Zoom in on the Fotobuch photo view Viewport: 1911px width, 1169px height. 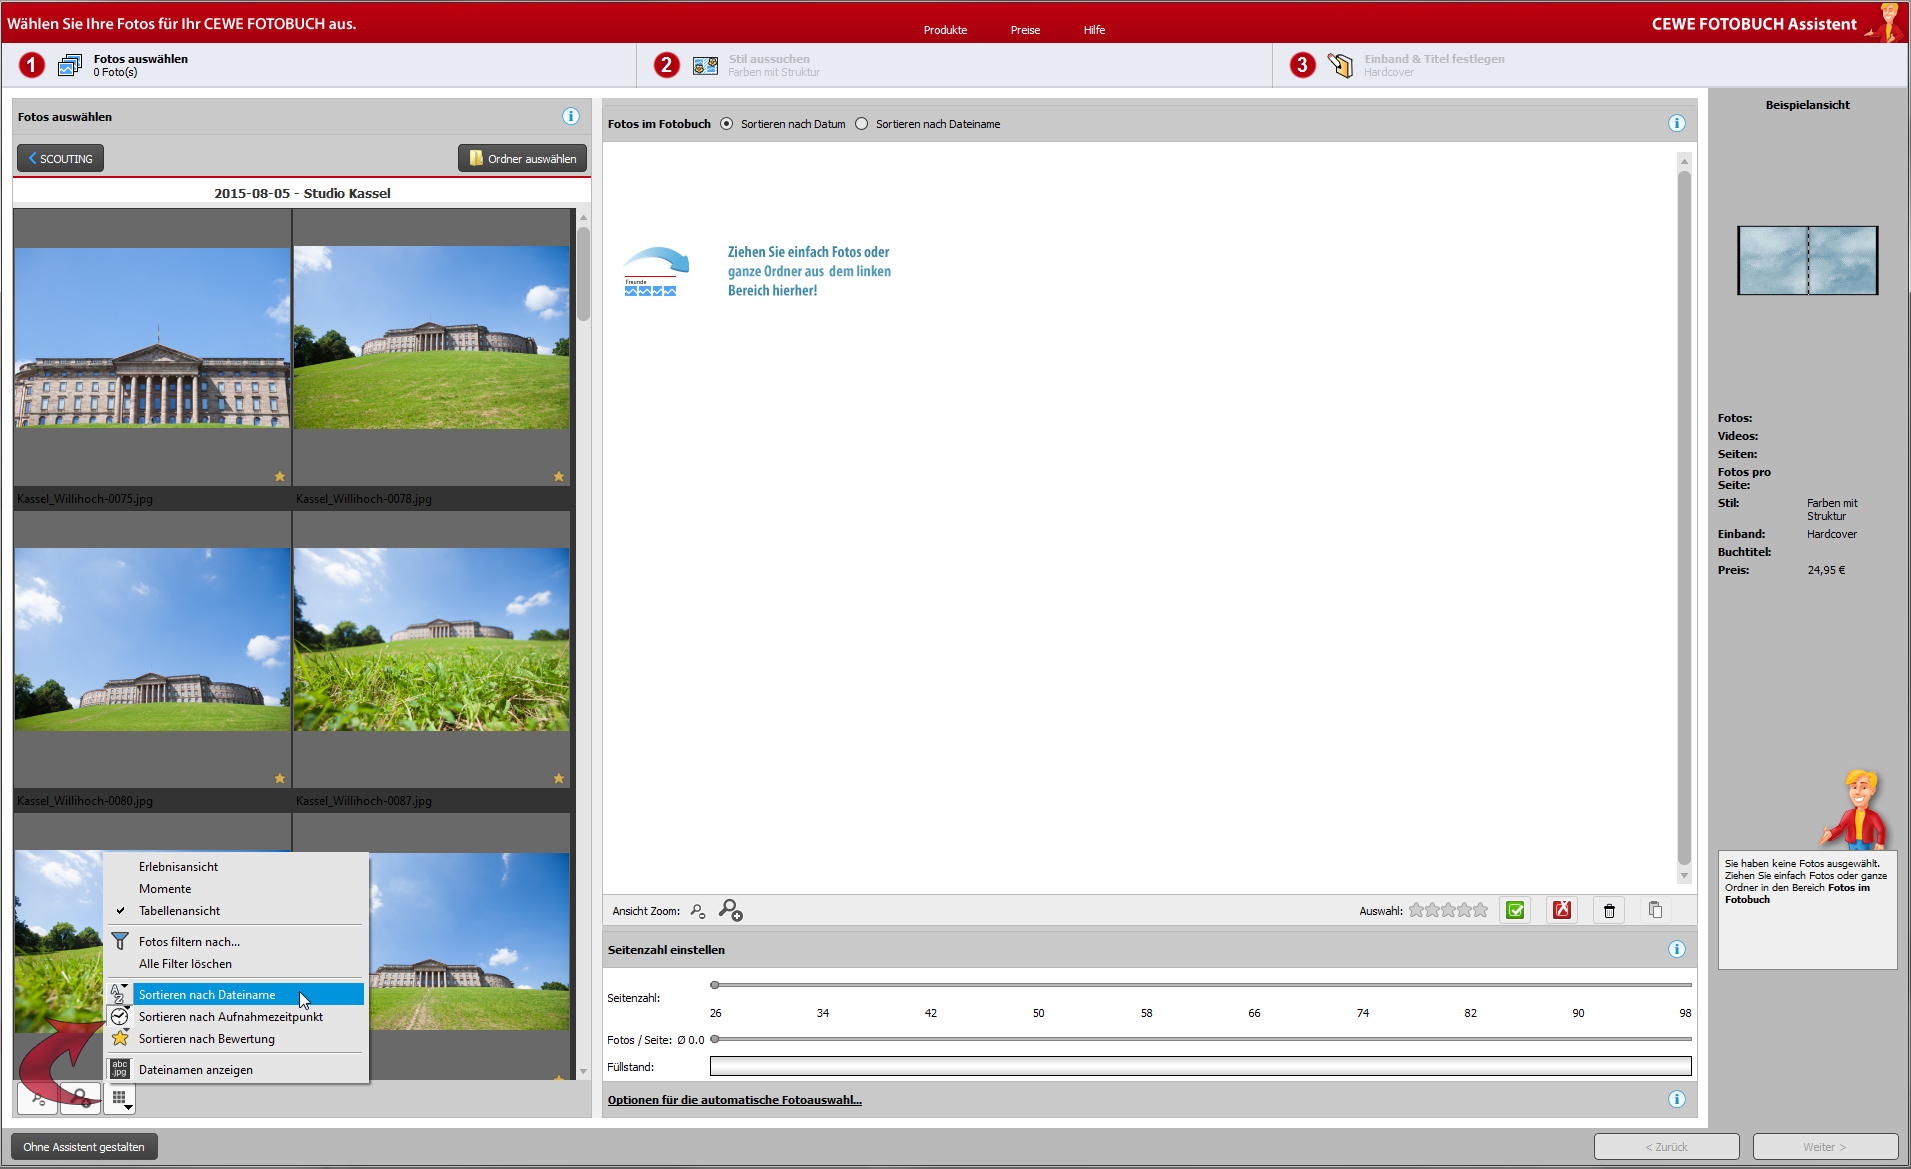point(730,910)
